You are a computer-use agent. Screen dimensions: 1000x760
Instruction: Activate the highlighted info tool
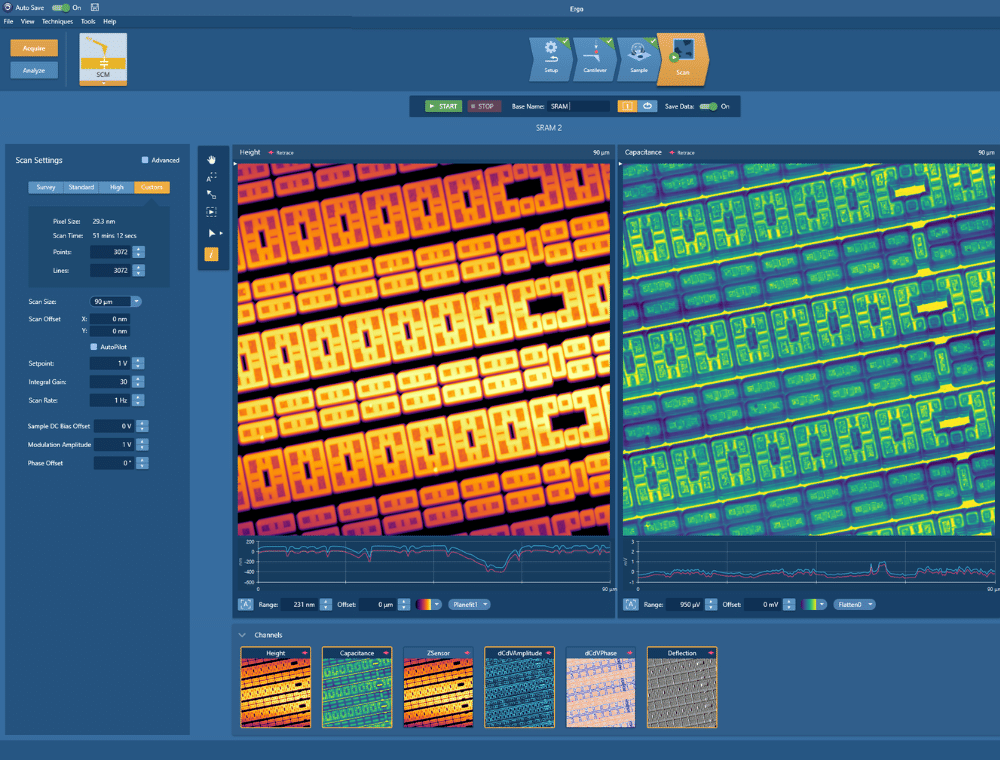pyautogui.click(x=211, y=253)
